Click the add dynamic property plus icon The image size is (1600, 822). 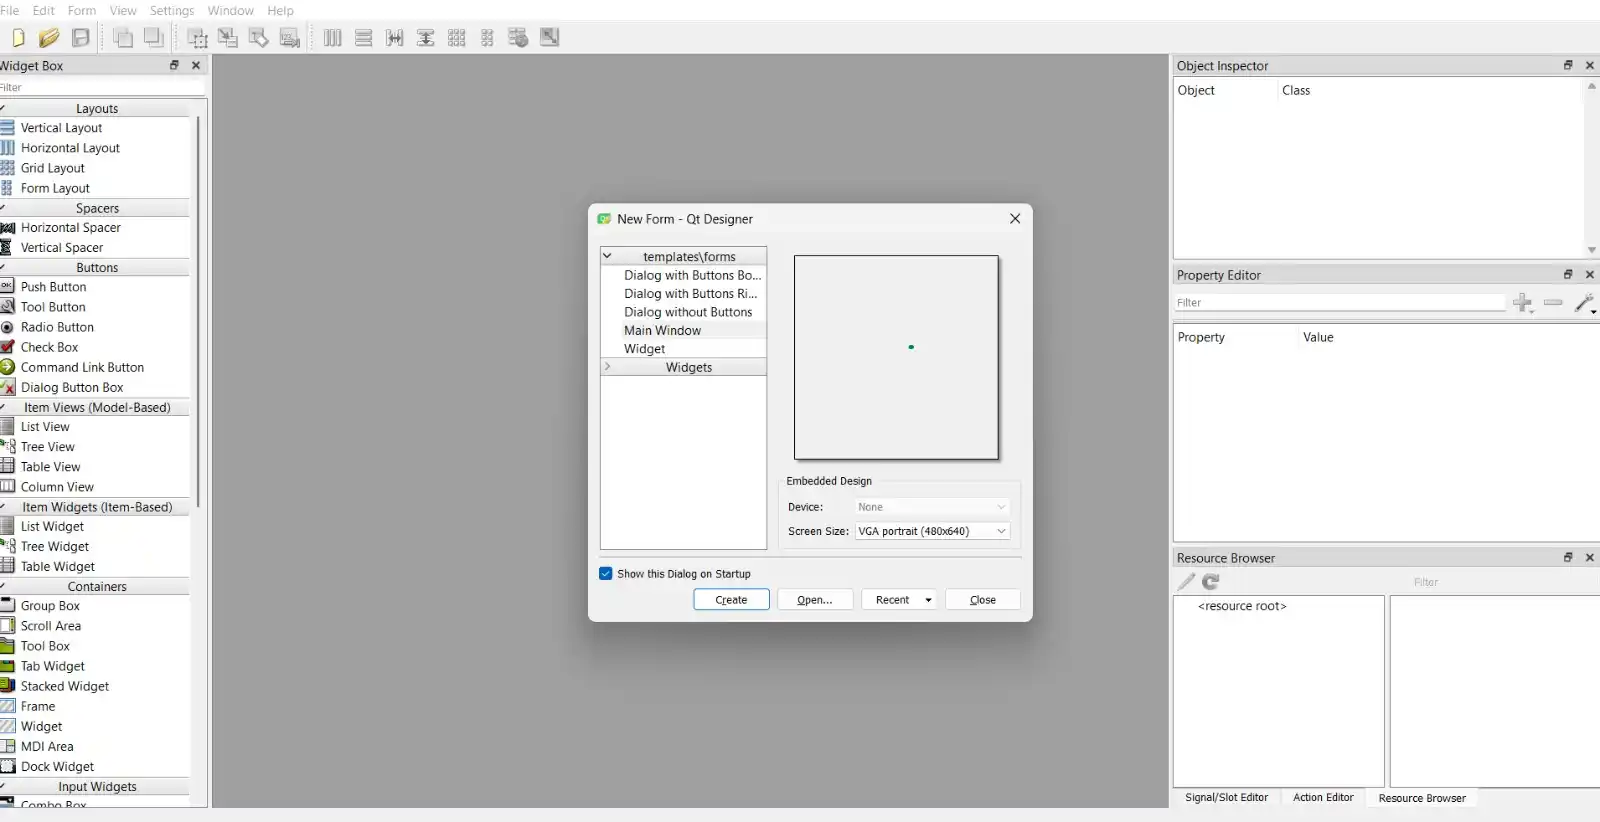click(1523, 302)
